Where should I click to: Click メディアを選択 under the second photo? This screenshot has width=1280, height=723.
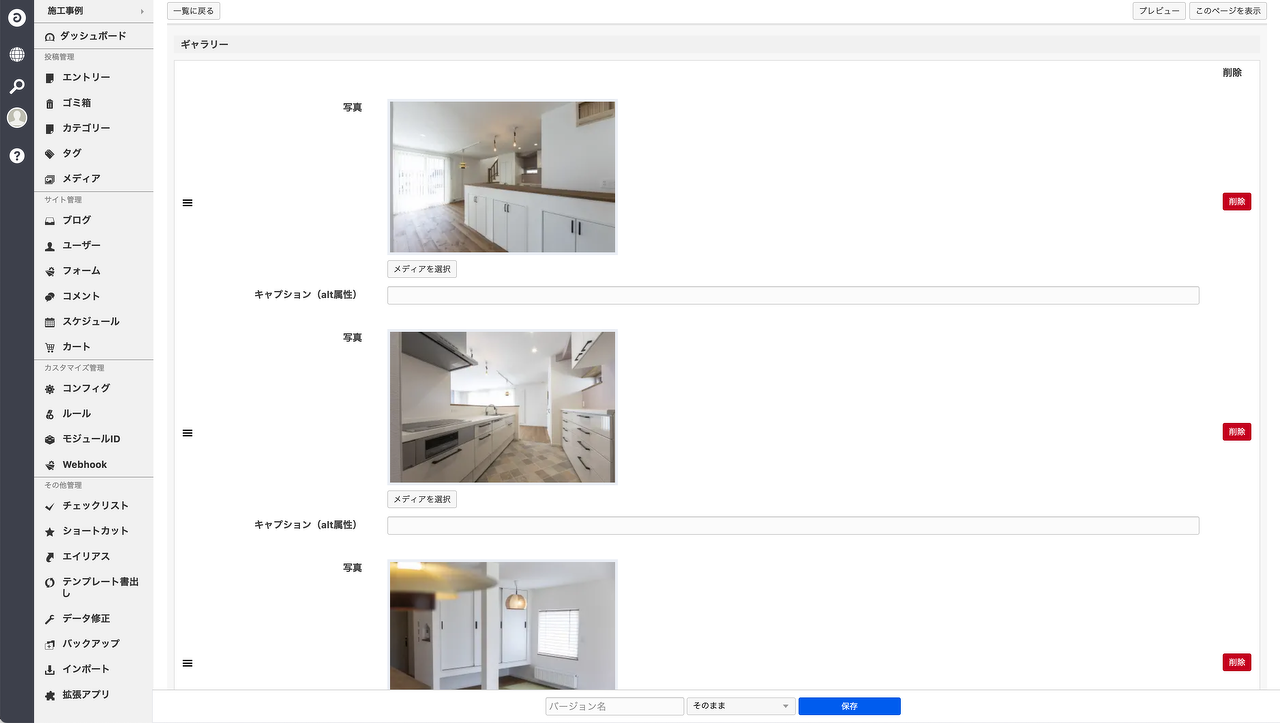point(422,499)
